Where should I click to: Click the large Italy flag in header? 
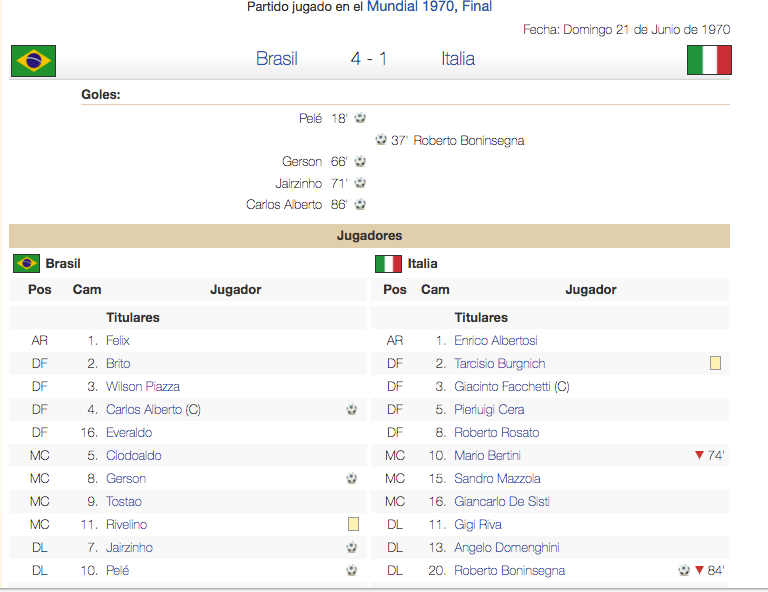coord(709,60)
